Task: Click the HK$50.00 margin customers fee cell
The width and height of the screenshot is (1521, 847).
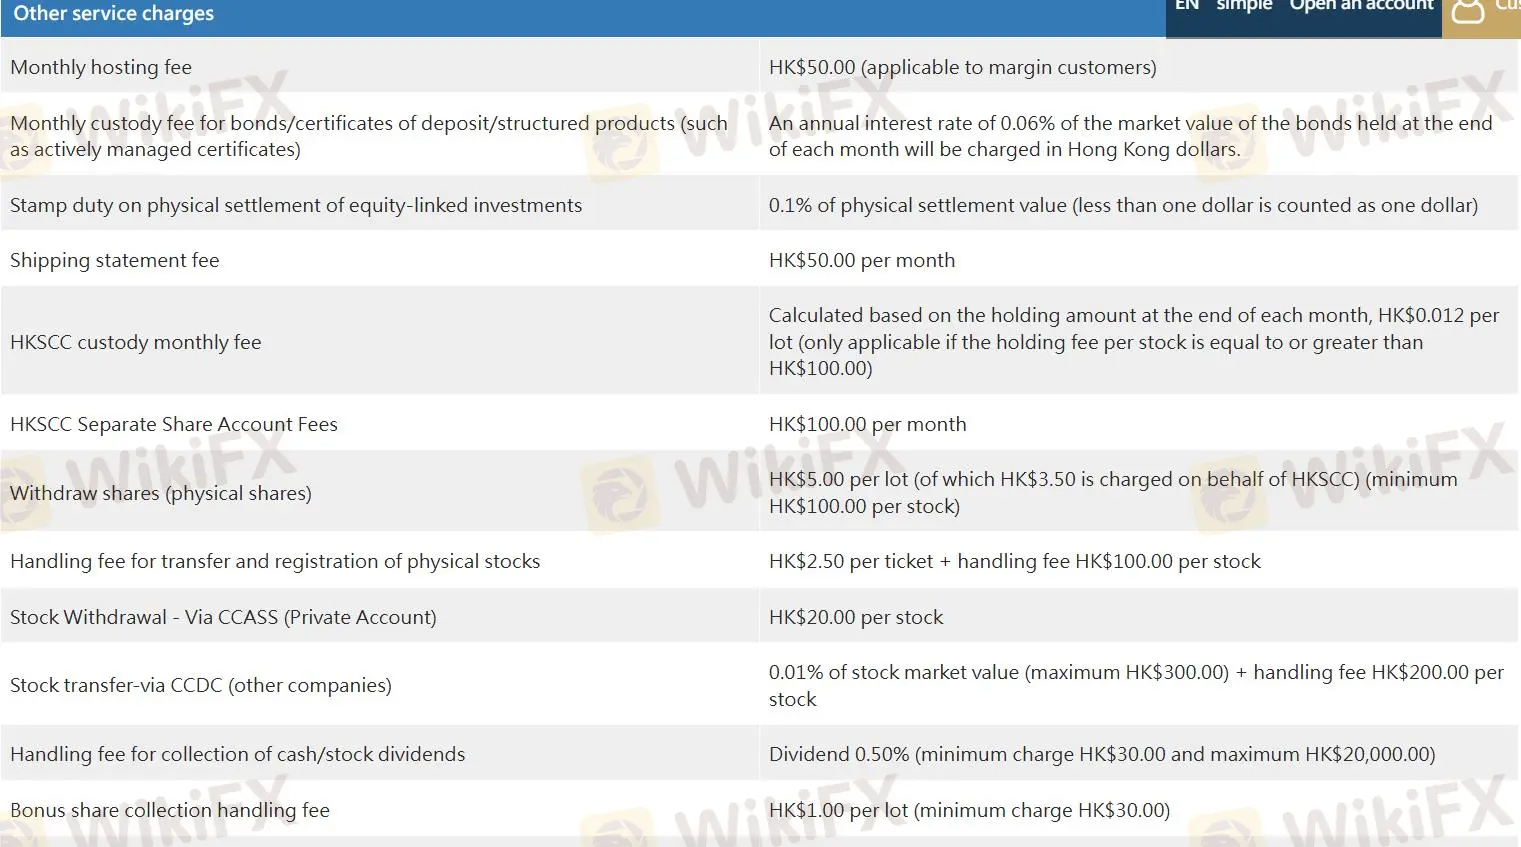Action: pos(962,67)
